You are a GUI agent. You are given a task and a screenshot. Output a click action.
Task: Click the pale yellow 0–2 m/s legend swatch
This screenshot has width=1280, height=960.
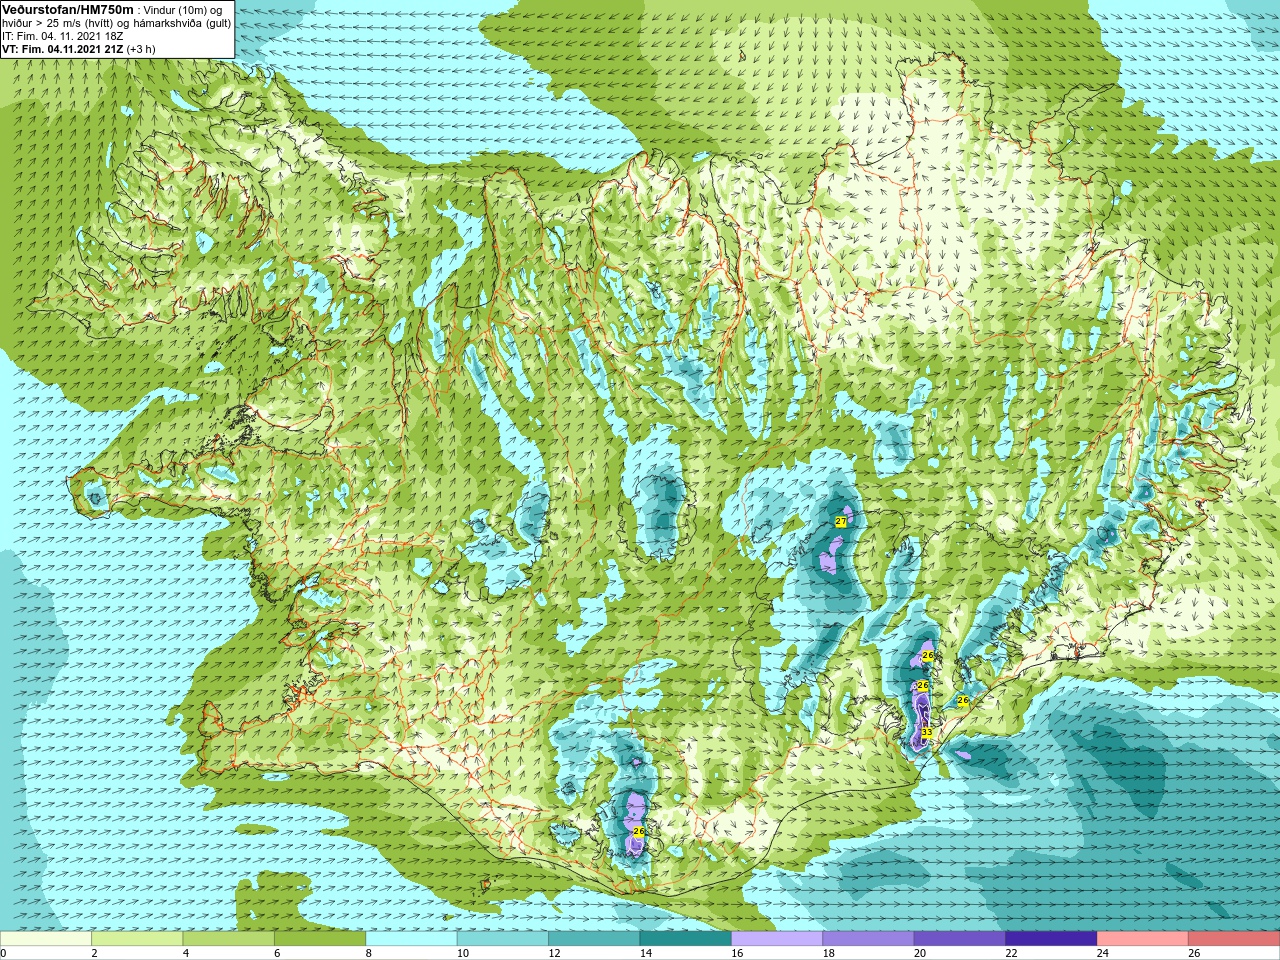(x=46, y=939)
